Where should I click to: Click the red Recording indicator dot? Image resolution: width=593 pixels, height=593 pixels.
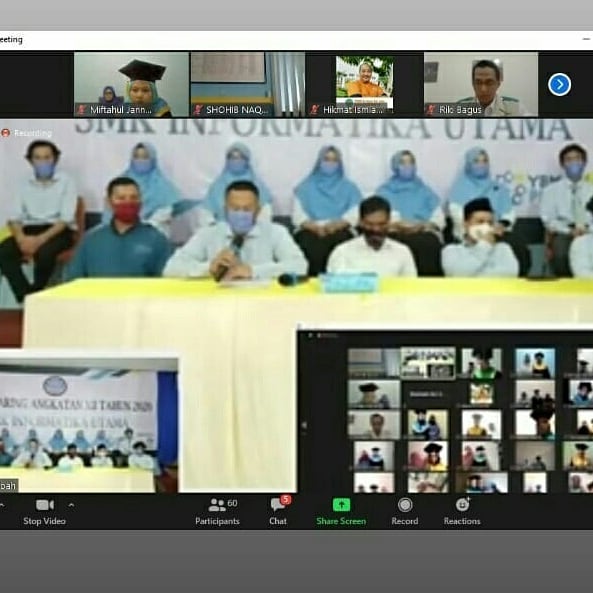[x=5, y=133]
